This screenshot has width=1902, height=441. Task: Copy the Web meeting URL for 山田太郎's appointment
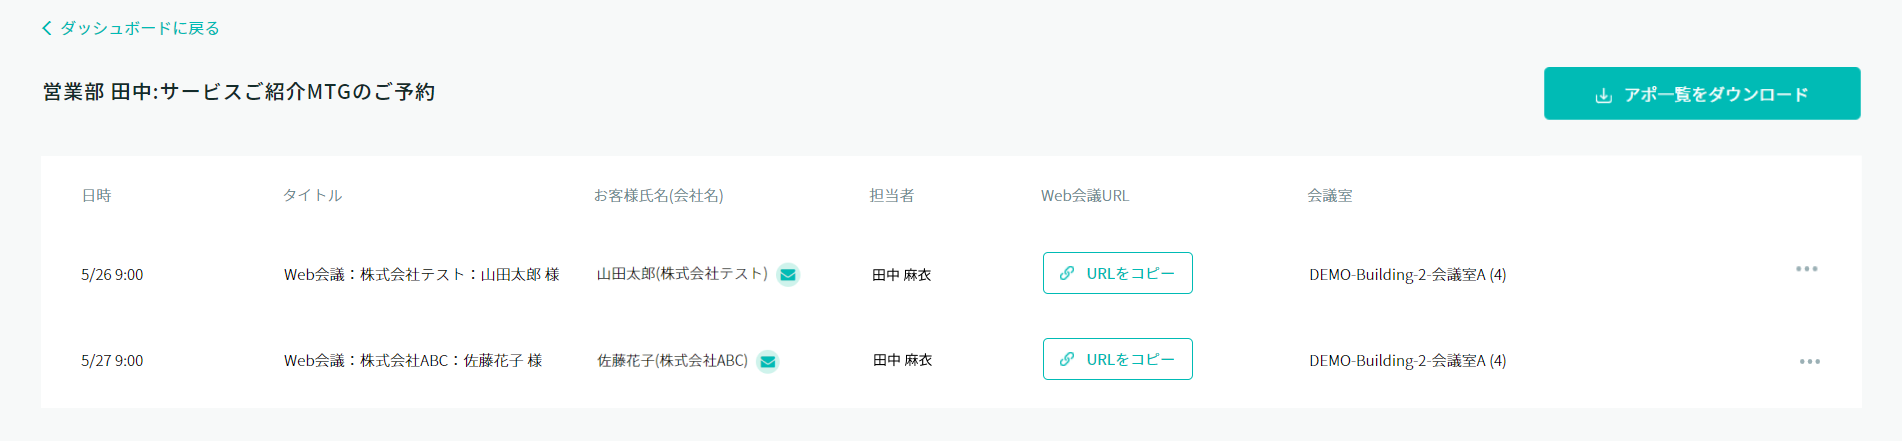1118,273
